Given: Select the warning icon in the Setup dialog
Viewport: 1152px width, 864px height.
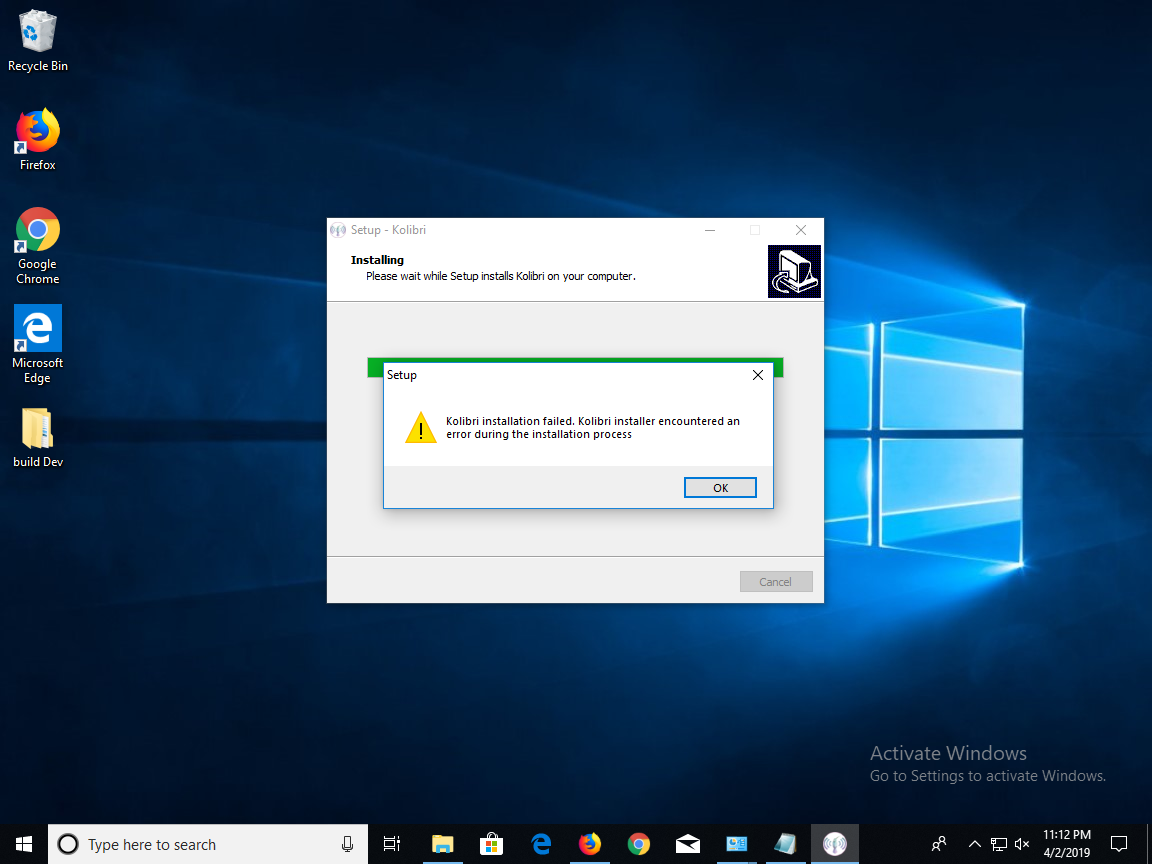Looking at the screenshot, I should coord(421,428).
